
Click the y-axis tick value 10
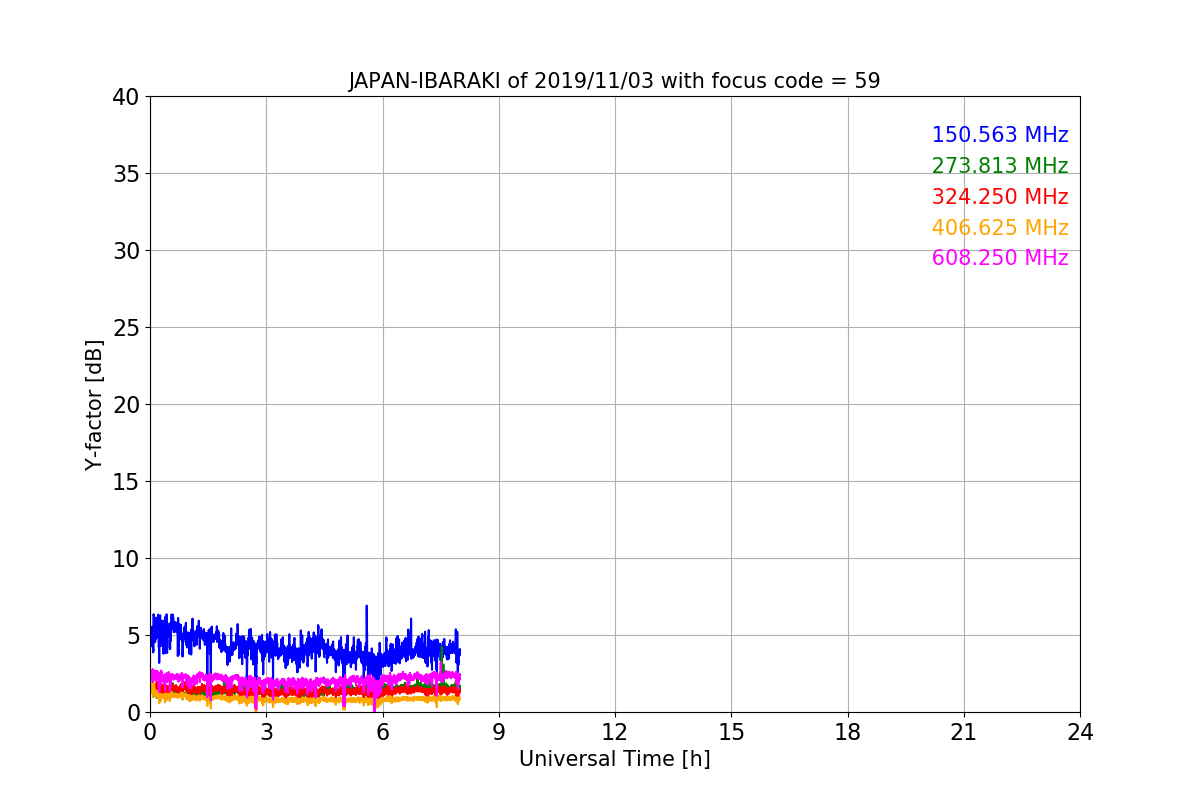click(126, 559)
